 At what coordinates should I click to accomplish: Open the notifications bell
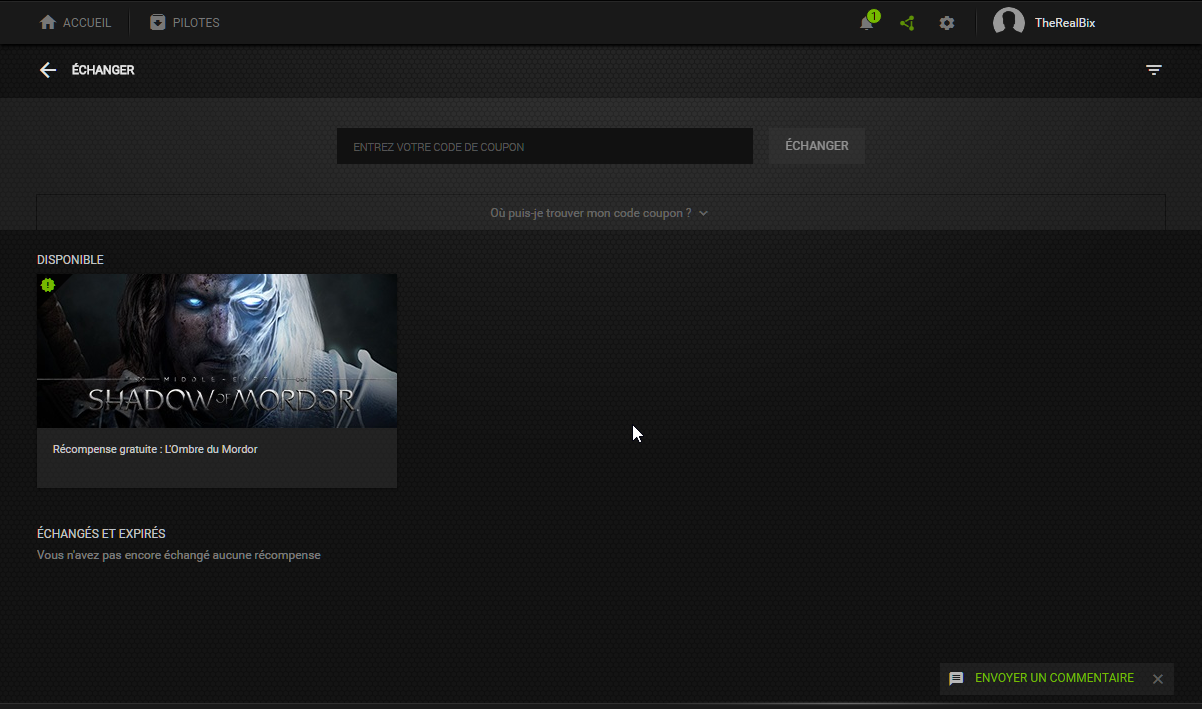click(867, 23)
